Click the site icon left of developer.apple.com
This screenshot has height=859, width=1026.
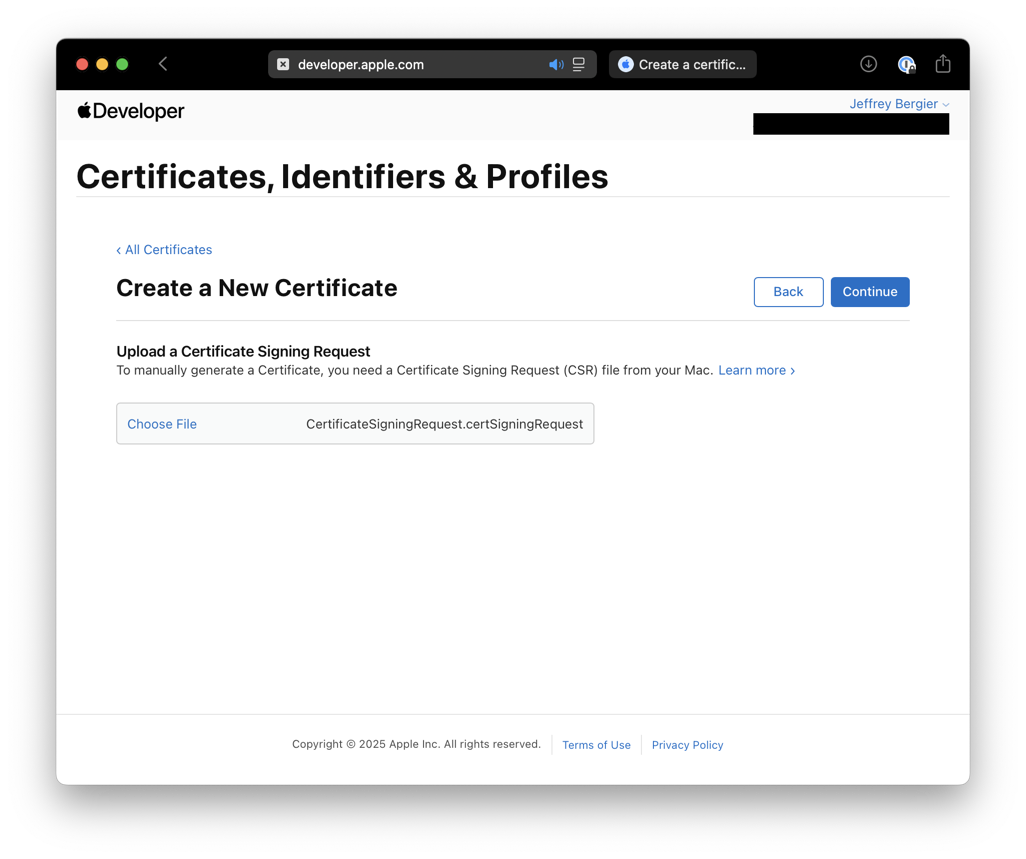[x=283, y=65]
